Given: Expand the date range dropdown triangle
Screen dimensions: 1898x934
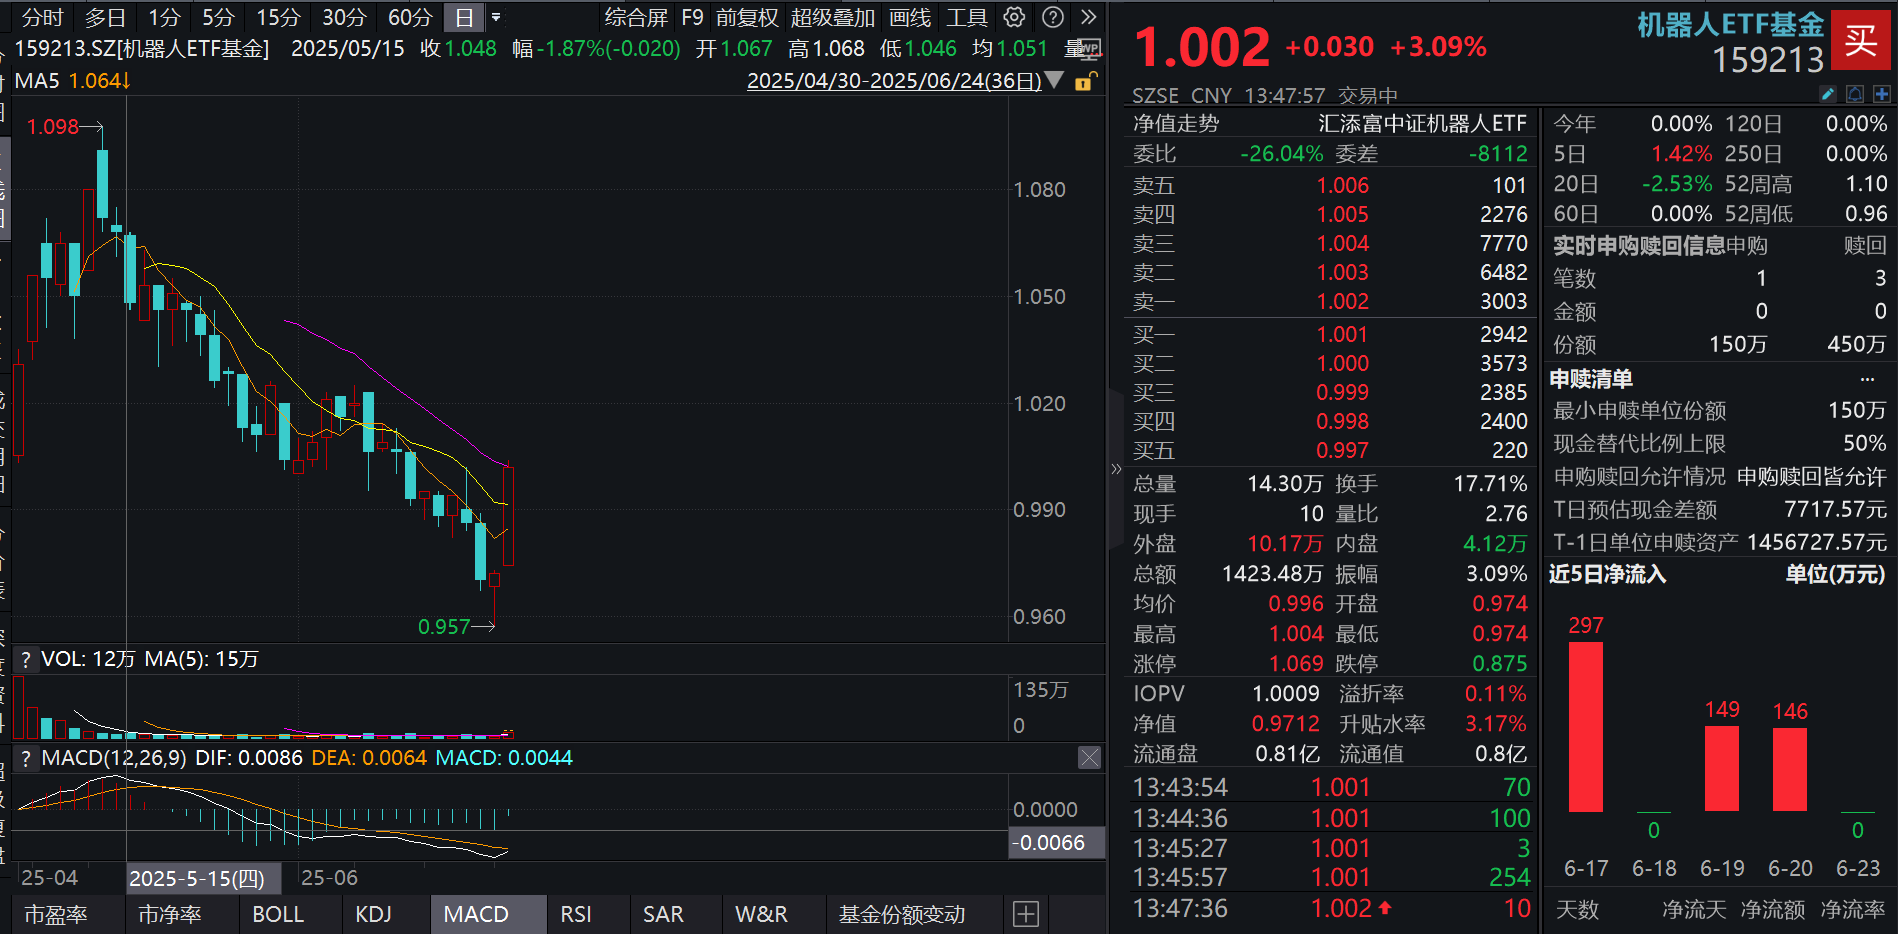Looking at the screenshot, I should pos(1054,80).
